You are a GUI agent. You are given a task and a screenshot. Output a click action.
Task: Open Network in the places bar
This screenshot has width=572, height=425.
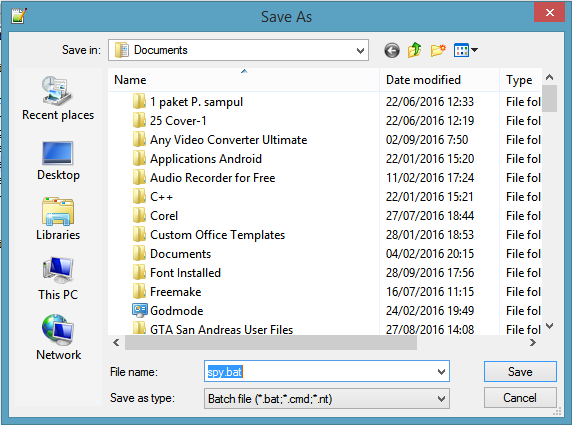click(58, 338)
